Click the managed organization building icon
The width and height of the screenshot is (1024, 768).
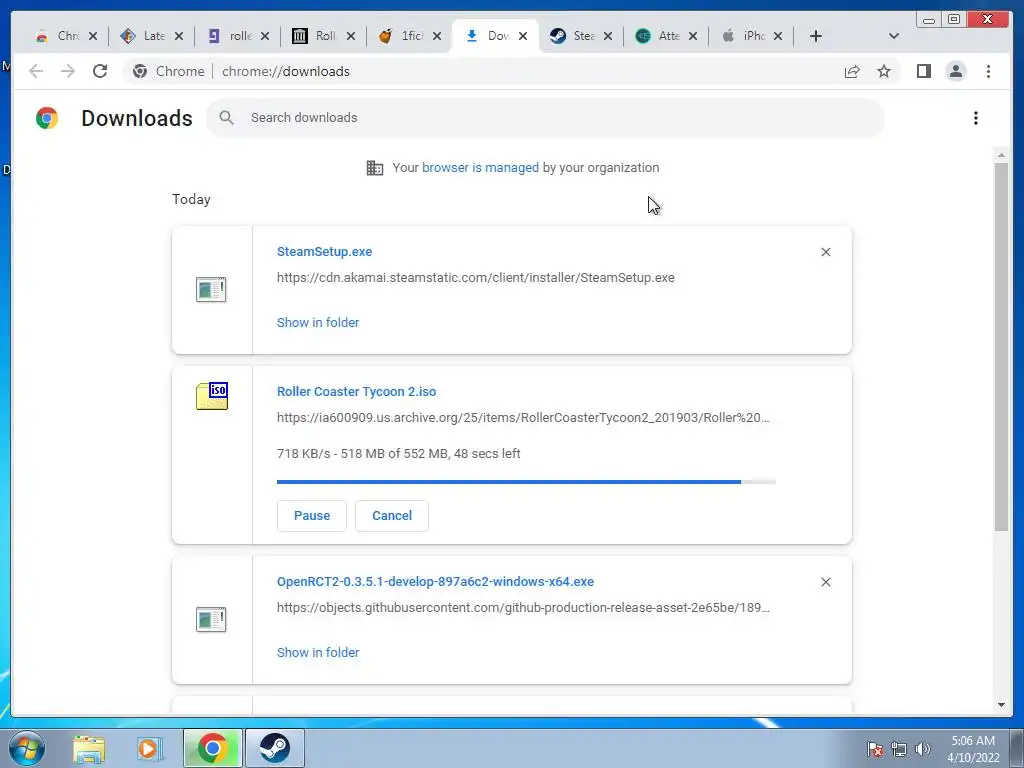pos(375,168)
